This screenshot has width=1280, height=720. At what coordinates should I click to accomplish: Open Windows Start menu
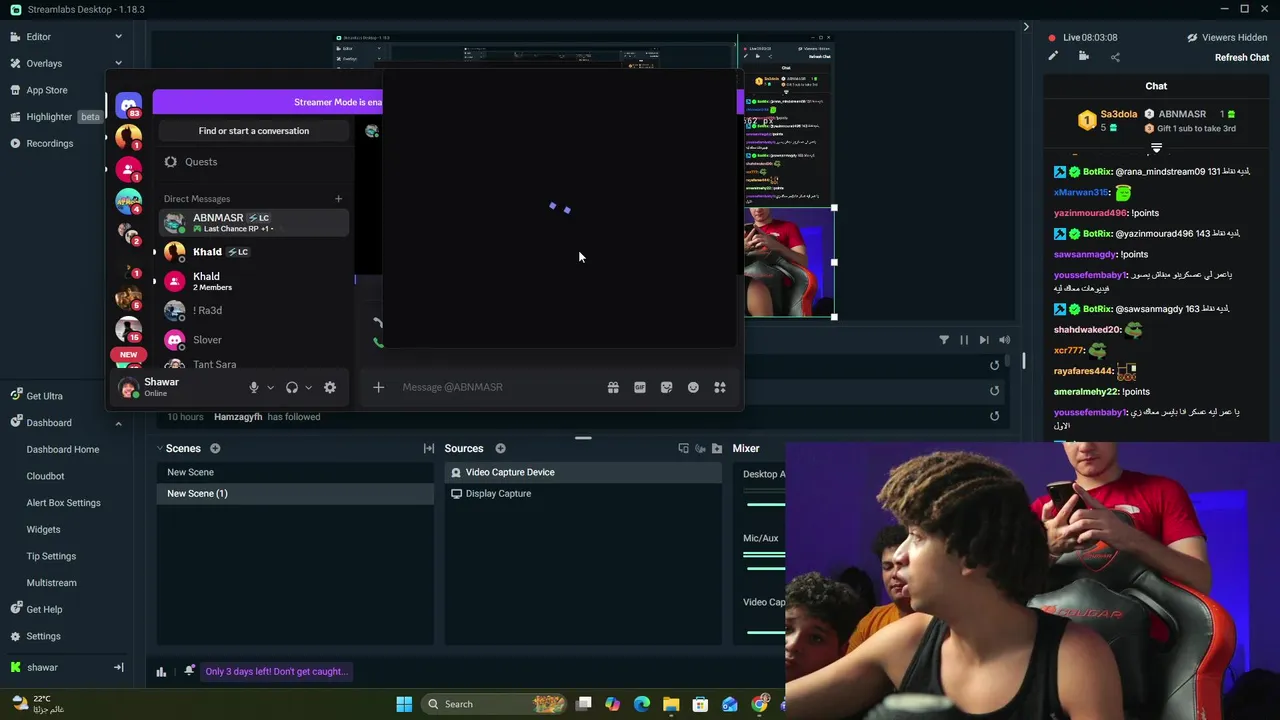pos(404,704)
